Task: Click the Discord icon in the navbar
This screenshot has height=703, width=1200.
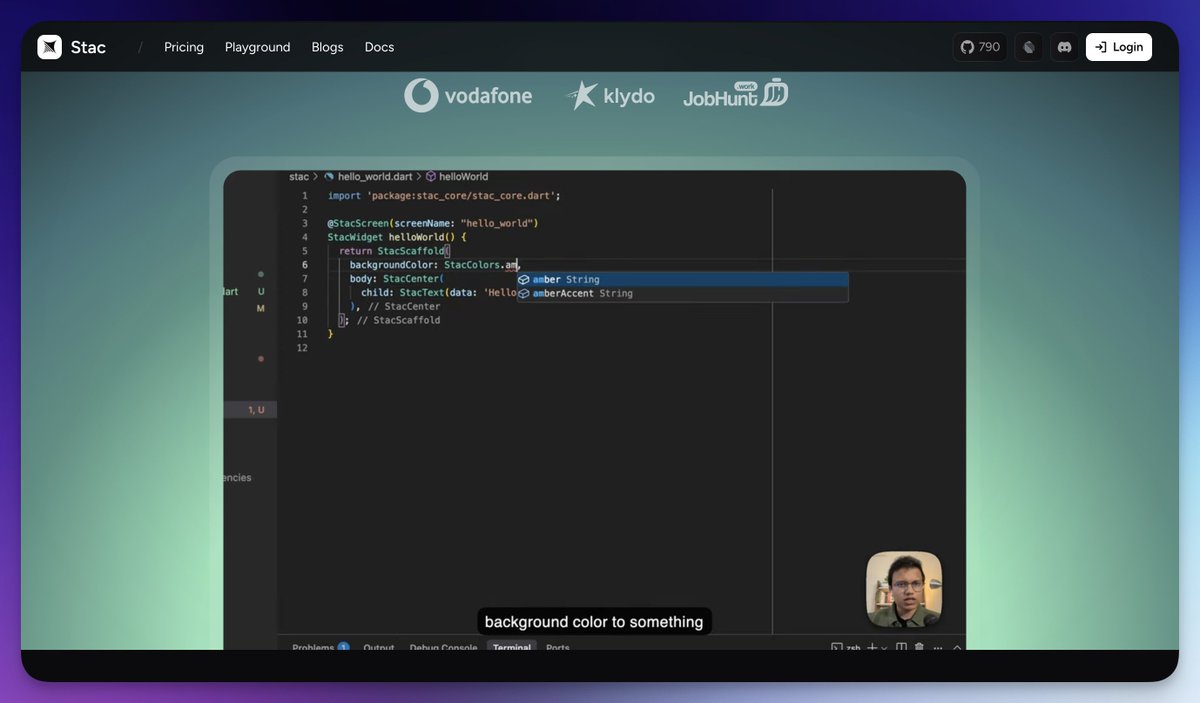Action: [x=1064, y=46]
